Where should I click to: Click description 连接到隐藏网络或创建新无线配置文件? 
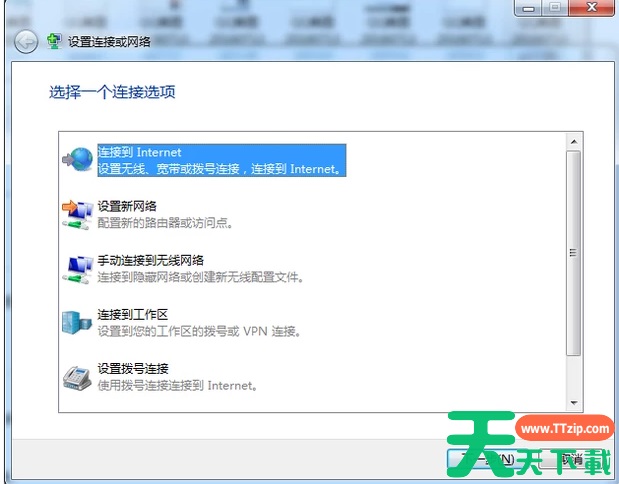click(x=201, y=277)
